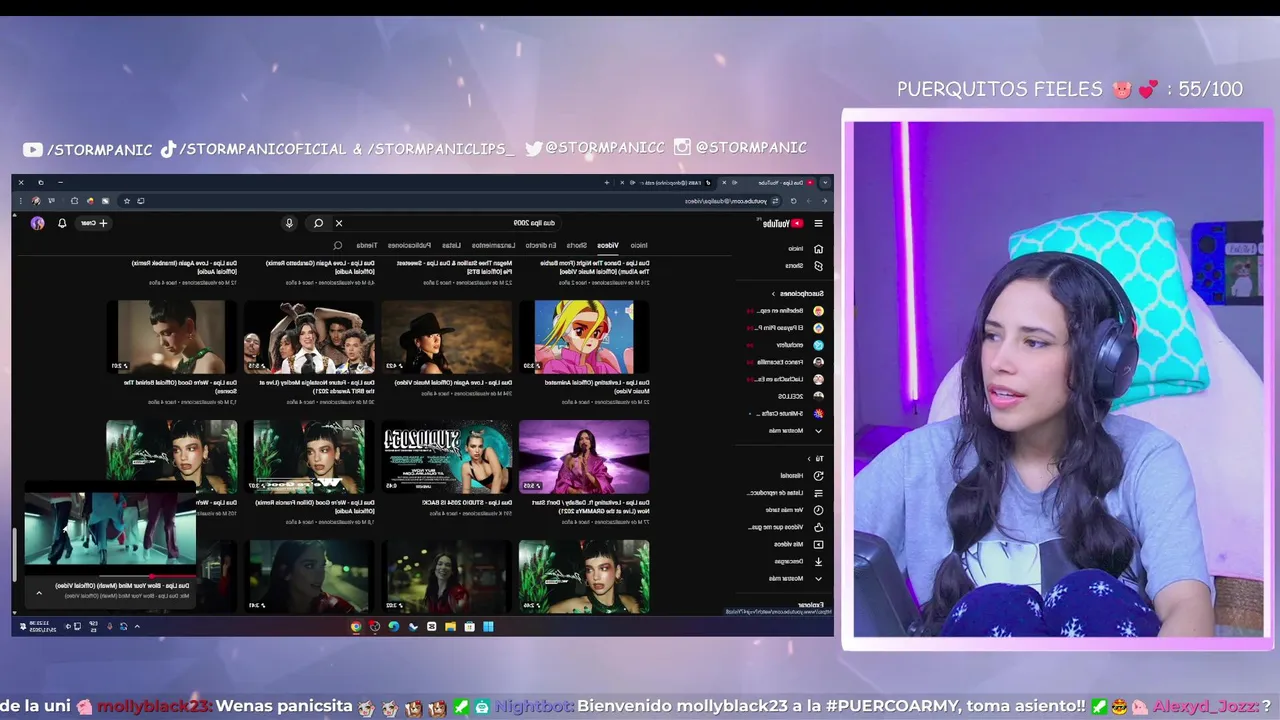Select the Videos channel tab
This screenshot has width=1280, height=720.
point(608,245)
